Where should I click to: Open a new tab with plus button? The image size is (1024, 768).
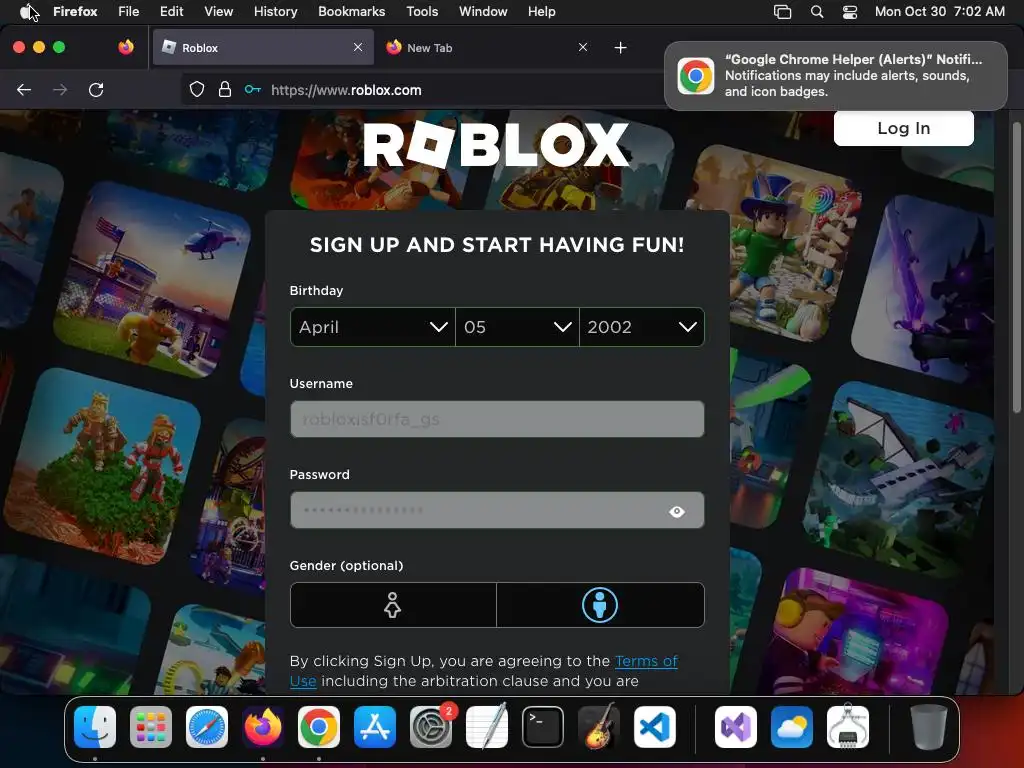point(620,48)
